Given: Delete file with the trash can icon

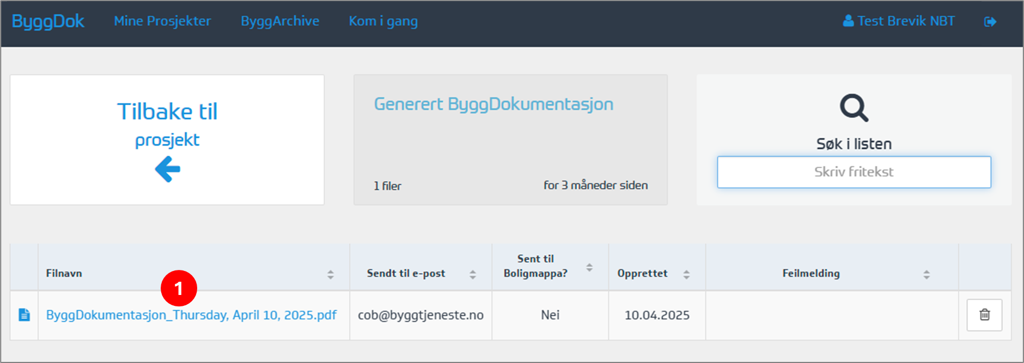Looking at the screenshot, I should tap(984, 315).
